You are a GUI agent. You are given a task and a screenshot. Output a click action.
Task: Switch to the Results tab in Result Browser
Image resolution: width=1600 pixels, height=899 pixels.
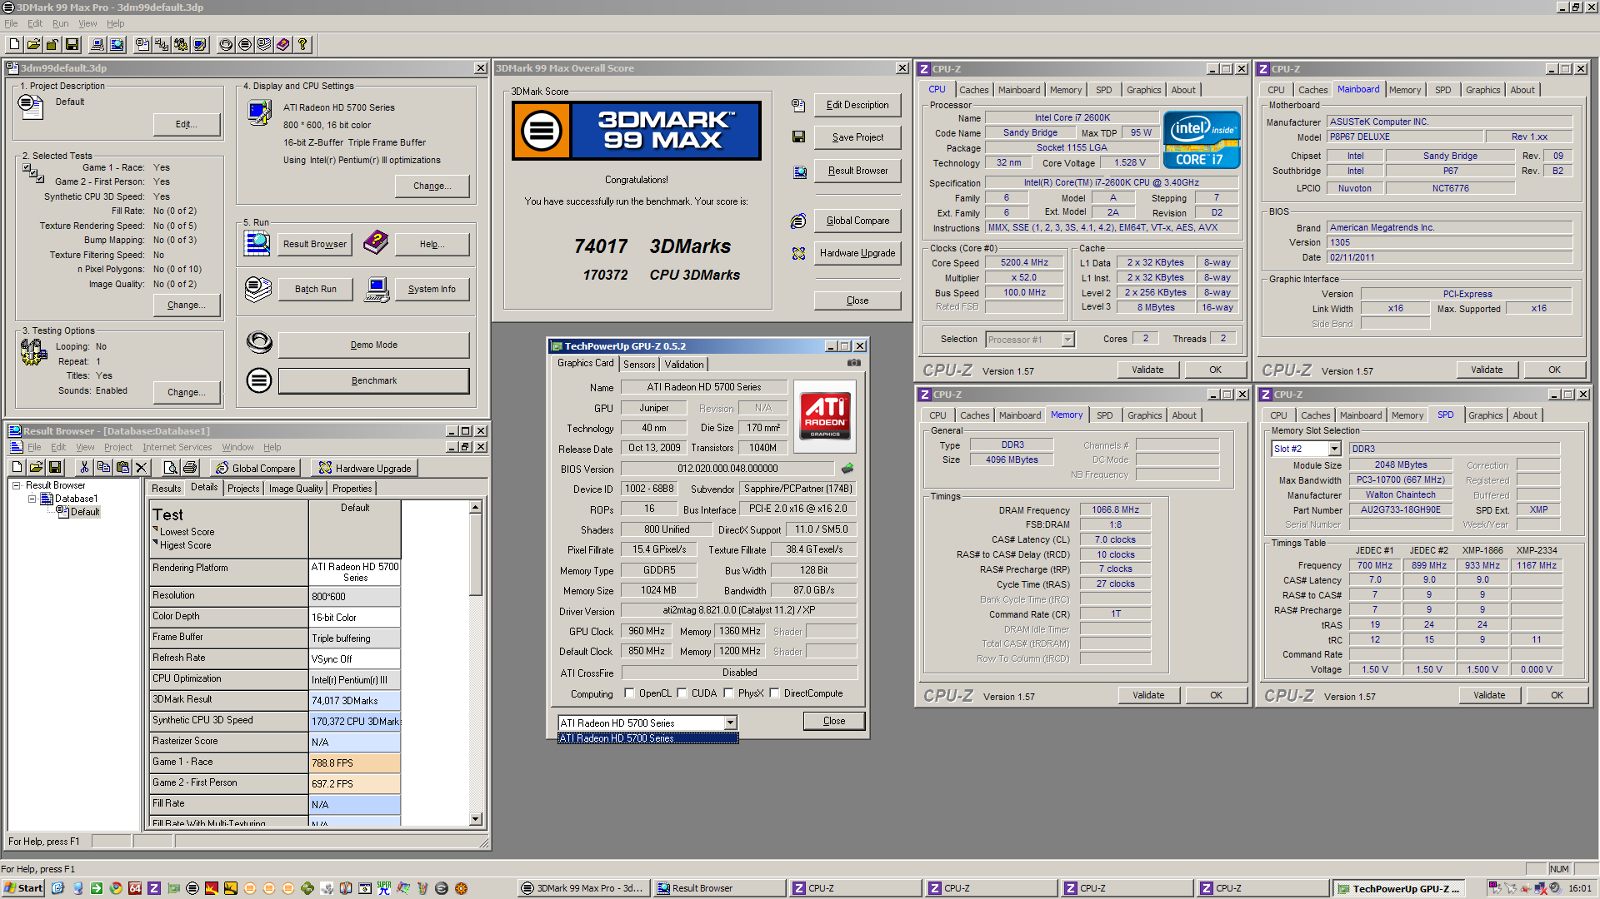(166, 488)
